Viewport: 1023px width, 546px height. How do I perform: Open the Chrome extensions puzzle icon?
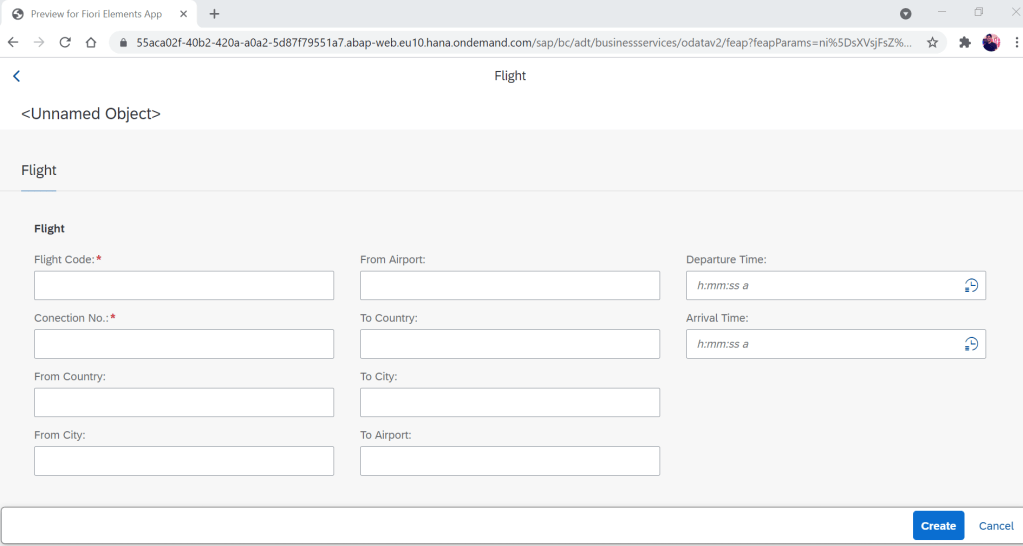pyautogui.click(x=965, y=42)
